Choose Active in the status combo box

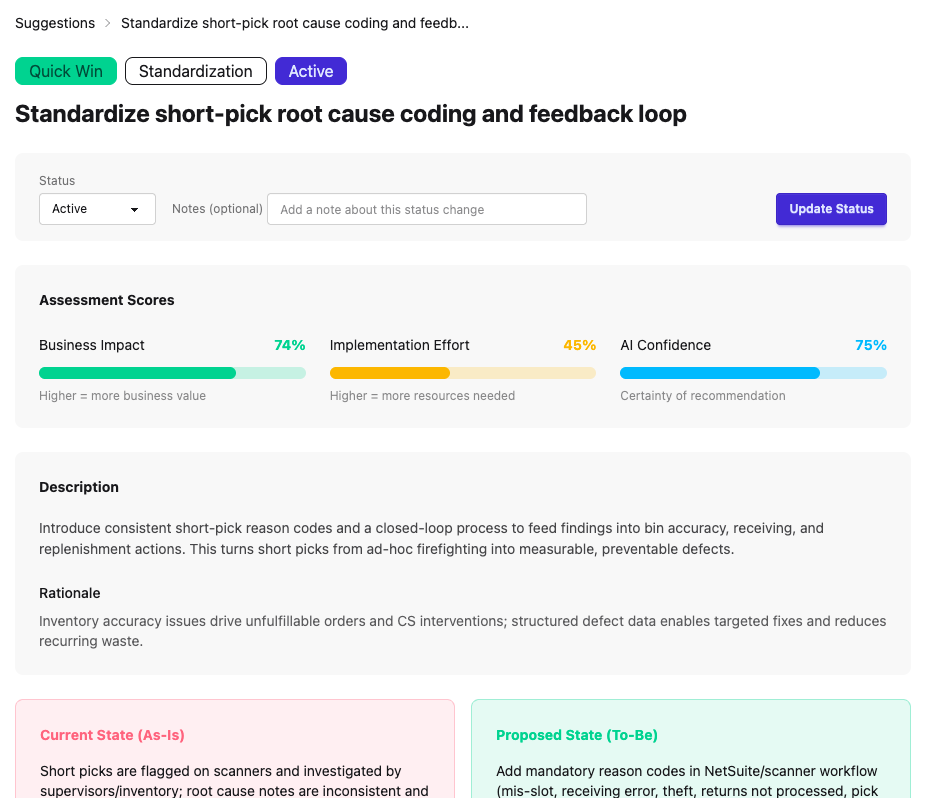(x=96, y=209)
